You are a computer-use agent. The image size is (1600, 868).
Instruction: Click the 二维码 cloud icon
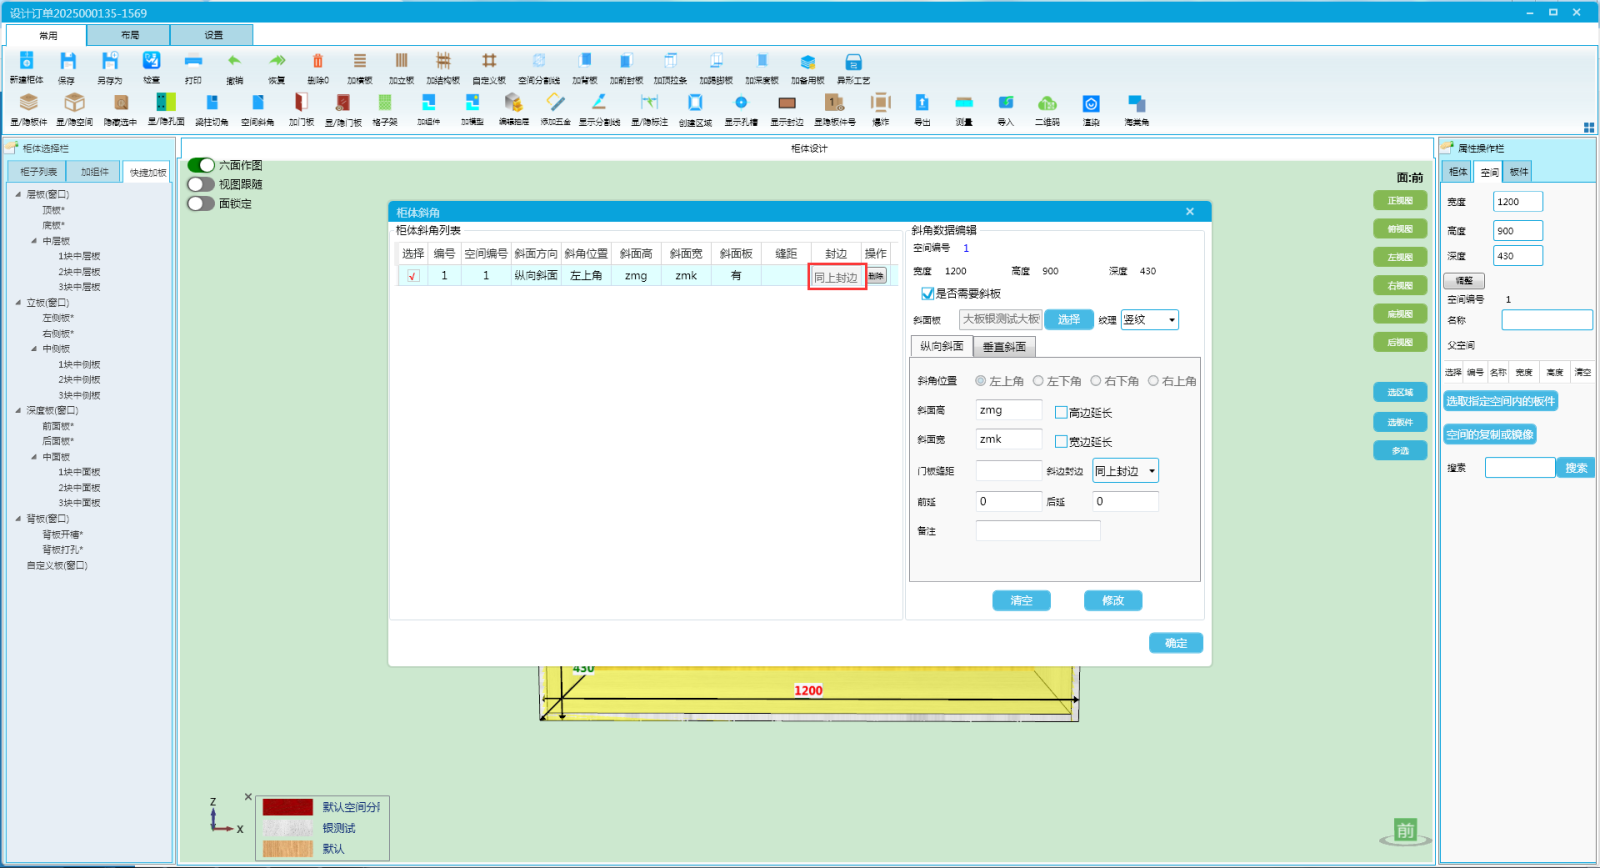click(x=1047, y=103)
